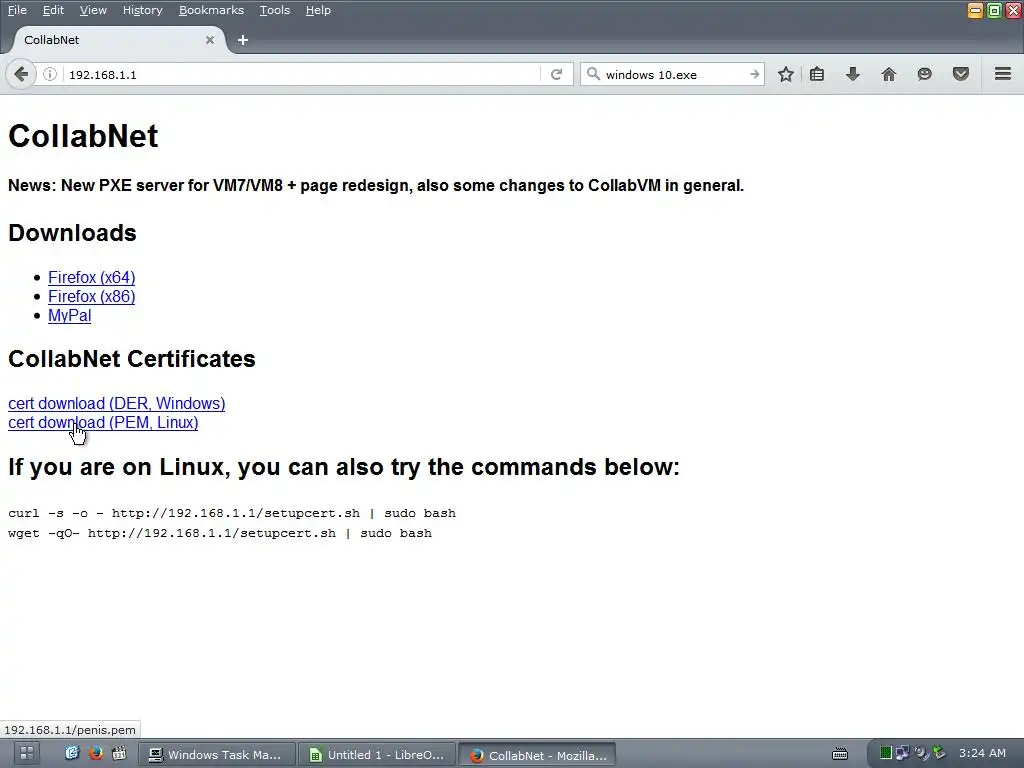
Task: Click the chat smiley toolbar icon
Action: point(924,74)
